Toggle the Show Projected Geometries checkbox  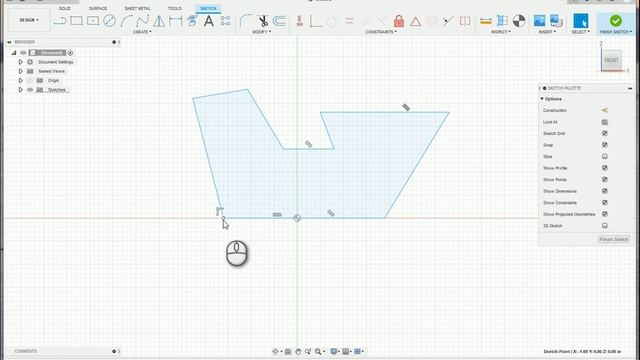coord(604,214)
